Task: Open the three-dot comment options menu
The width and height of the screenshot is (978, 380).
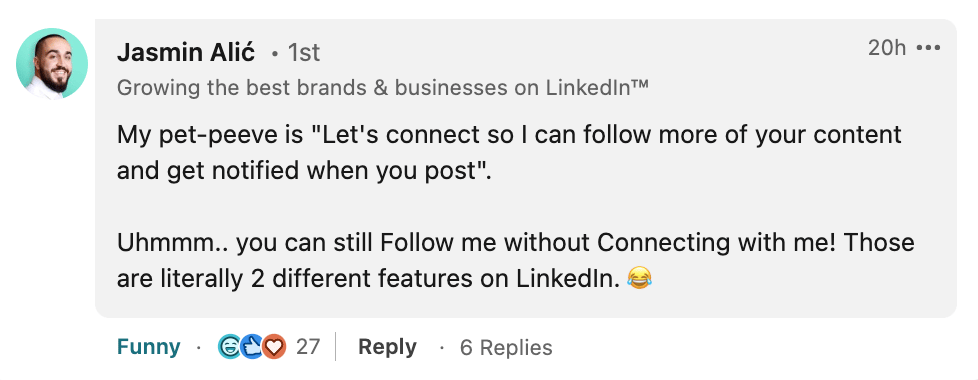Action: coord(928,47)
